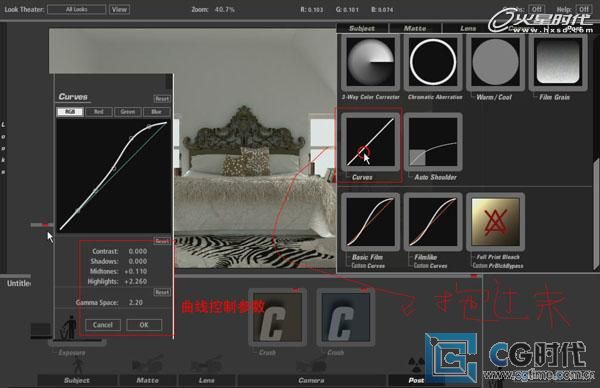Click the Gamma Space value 2.20
The height and width of the screenshot is (388, 600).
136,303
